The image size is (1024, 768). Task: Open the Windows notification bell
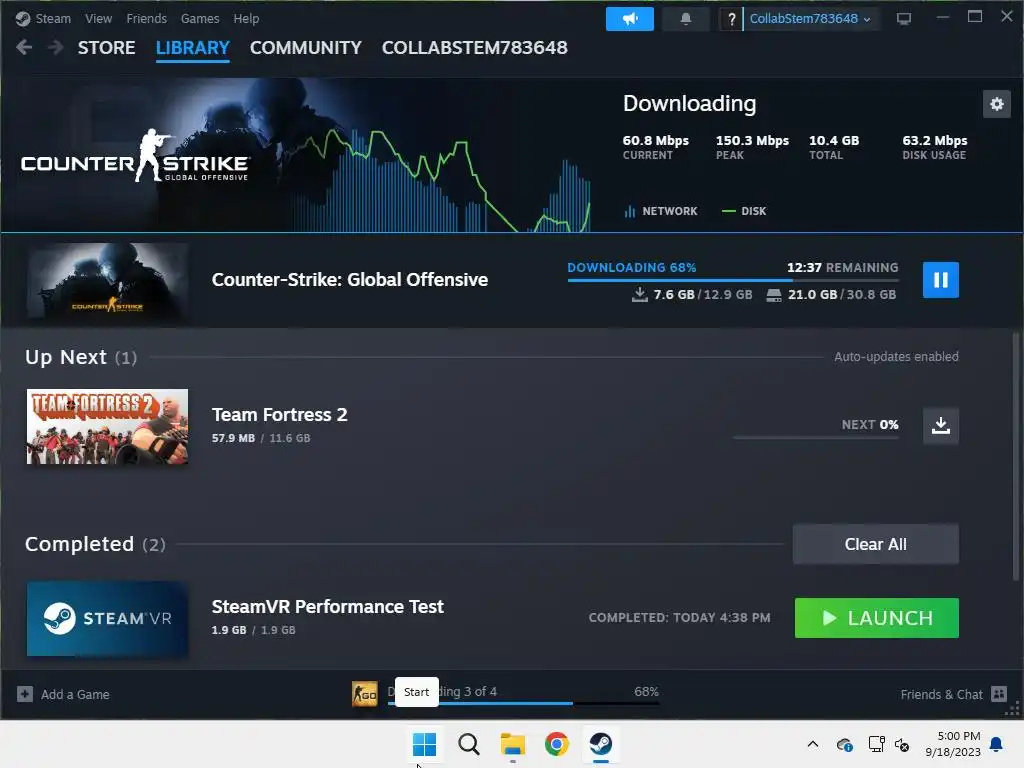point(997,744)
